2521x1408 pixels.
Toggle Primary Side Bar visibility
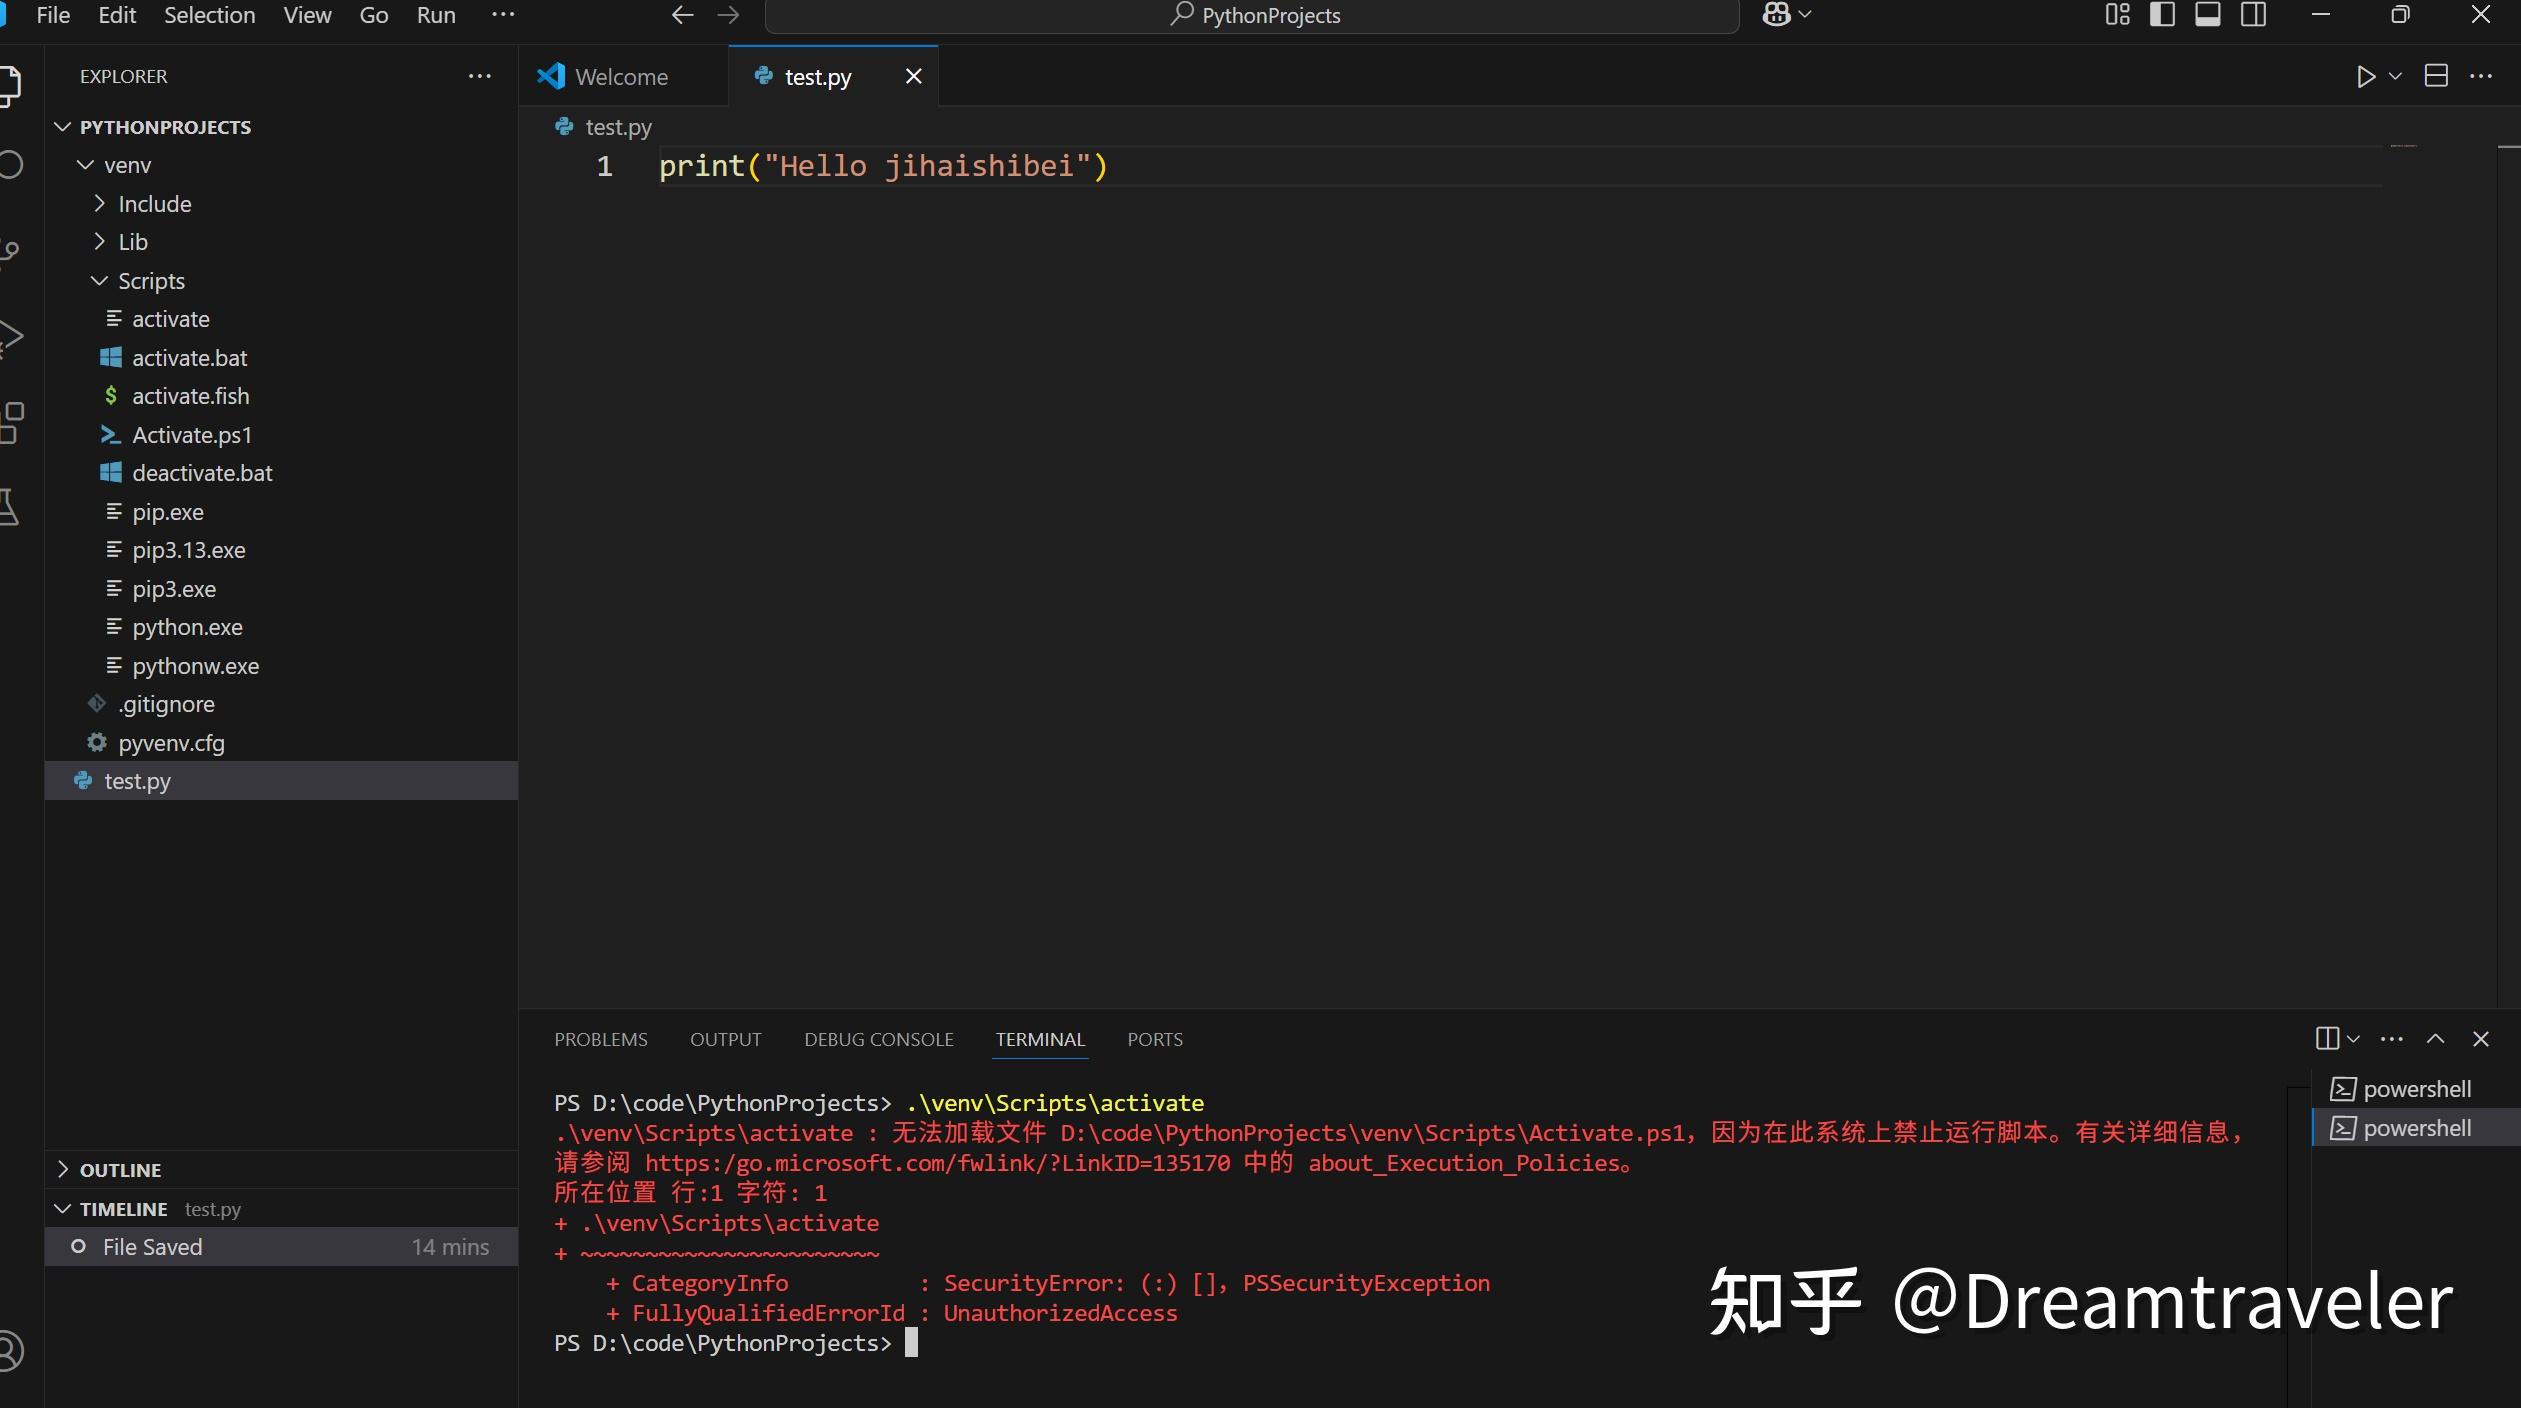2162,14
